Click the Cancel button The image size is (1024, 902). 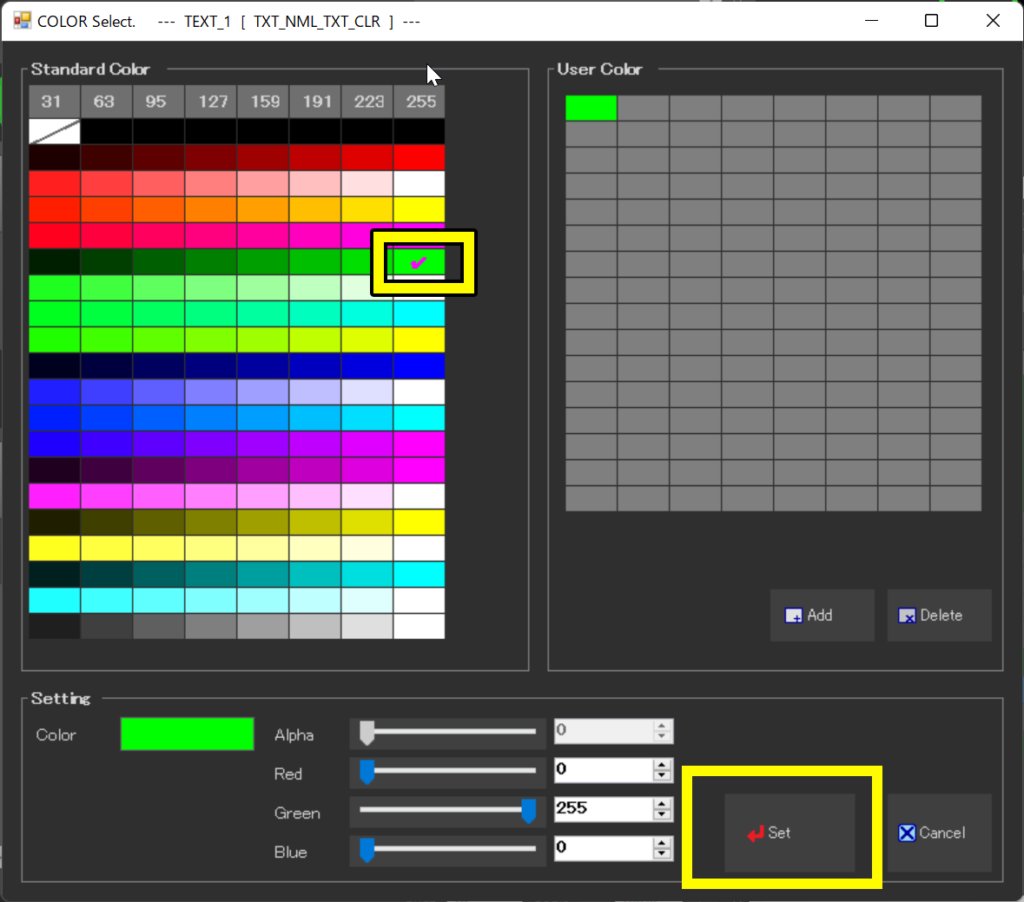pyautogui.click(x=939, y=832)
